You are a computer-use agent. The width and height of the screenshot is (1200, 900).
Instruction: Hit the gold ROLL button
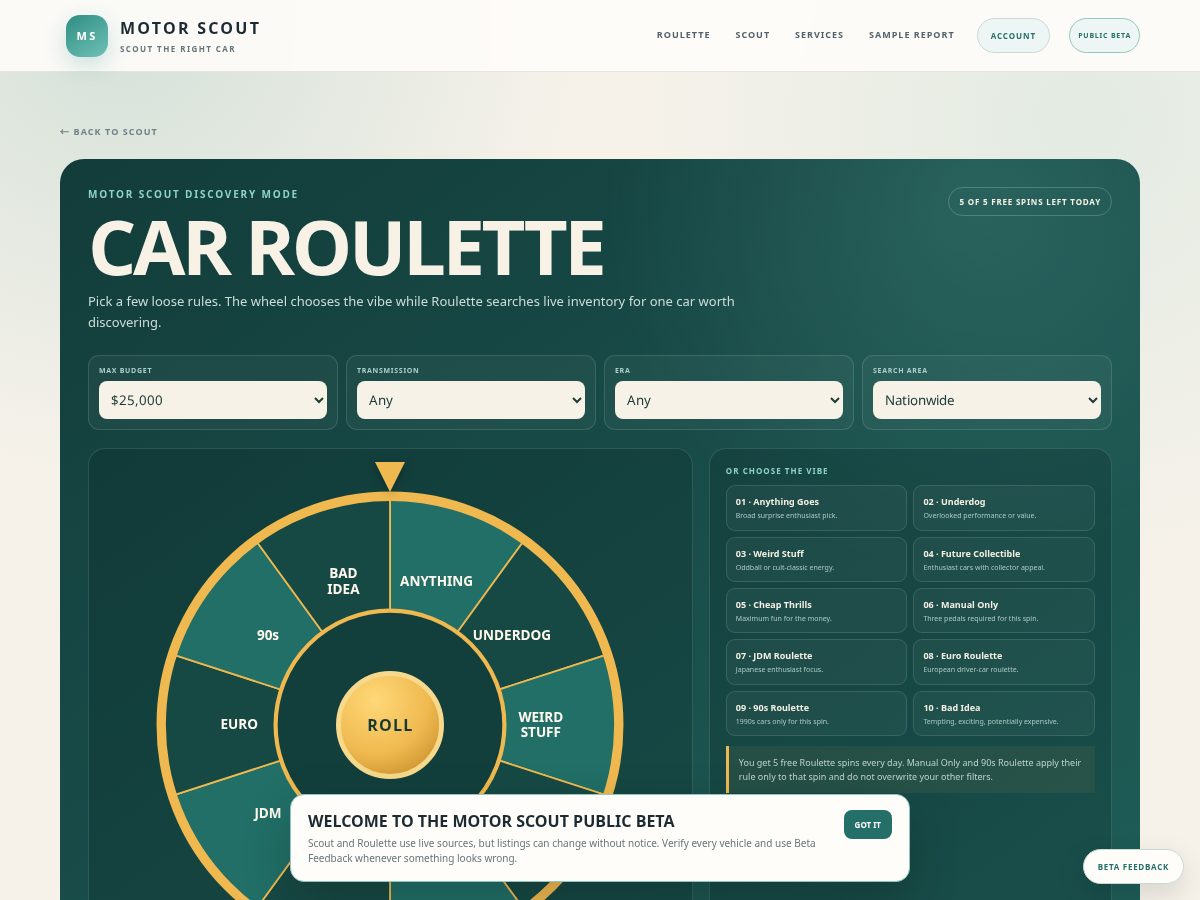pos(390,725)
